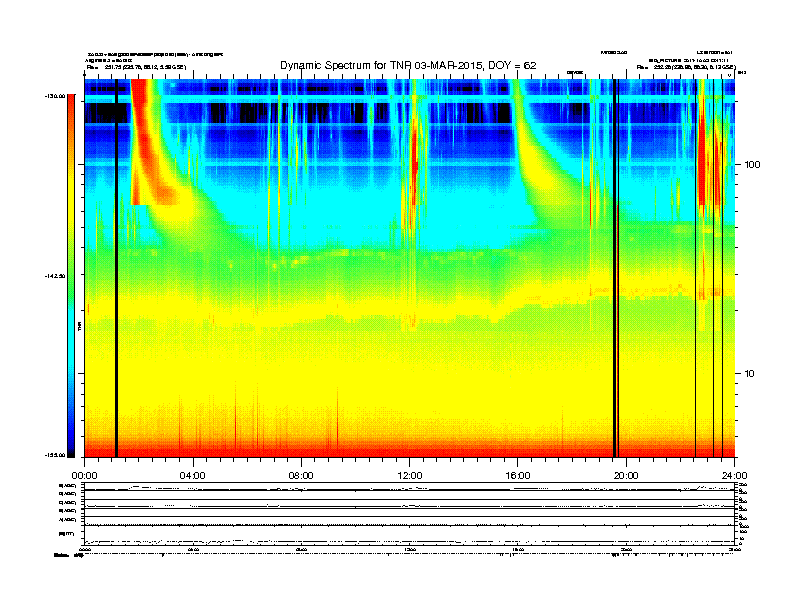This screenshot has height=612, width=792.
Task: Click the large "12:00" time axis label
Action: click(x=410, y=476)
